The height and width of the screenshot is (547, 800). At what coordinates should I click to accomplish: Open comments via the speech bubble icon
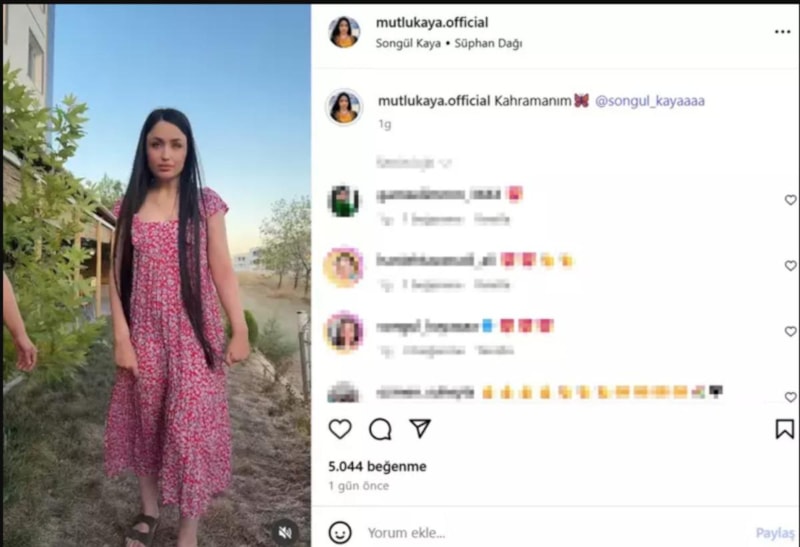(x=380, y=429)
